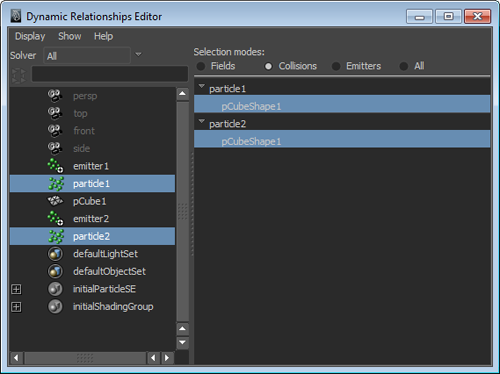Open the Display menu

[x=30, y=36]
